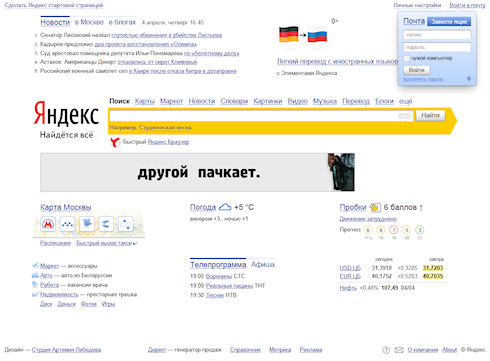Click the Недвижимость icon in services list
This screenshot has width=490, height=361.
click(35, 294)
